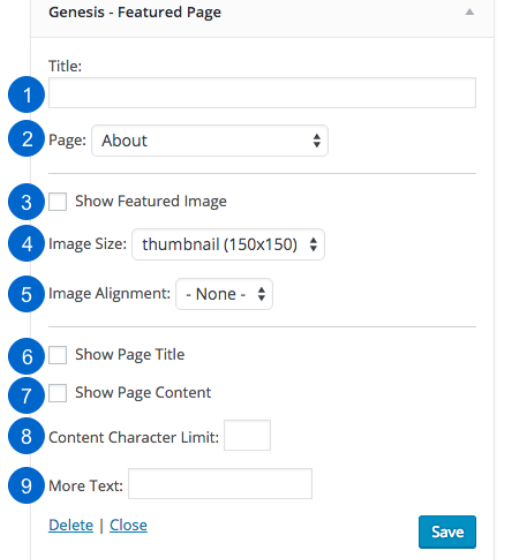Screen dimensions: 514x560
Task: Click the Genesis - Featured Page header title
Action: (x=135, y=12)
